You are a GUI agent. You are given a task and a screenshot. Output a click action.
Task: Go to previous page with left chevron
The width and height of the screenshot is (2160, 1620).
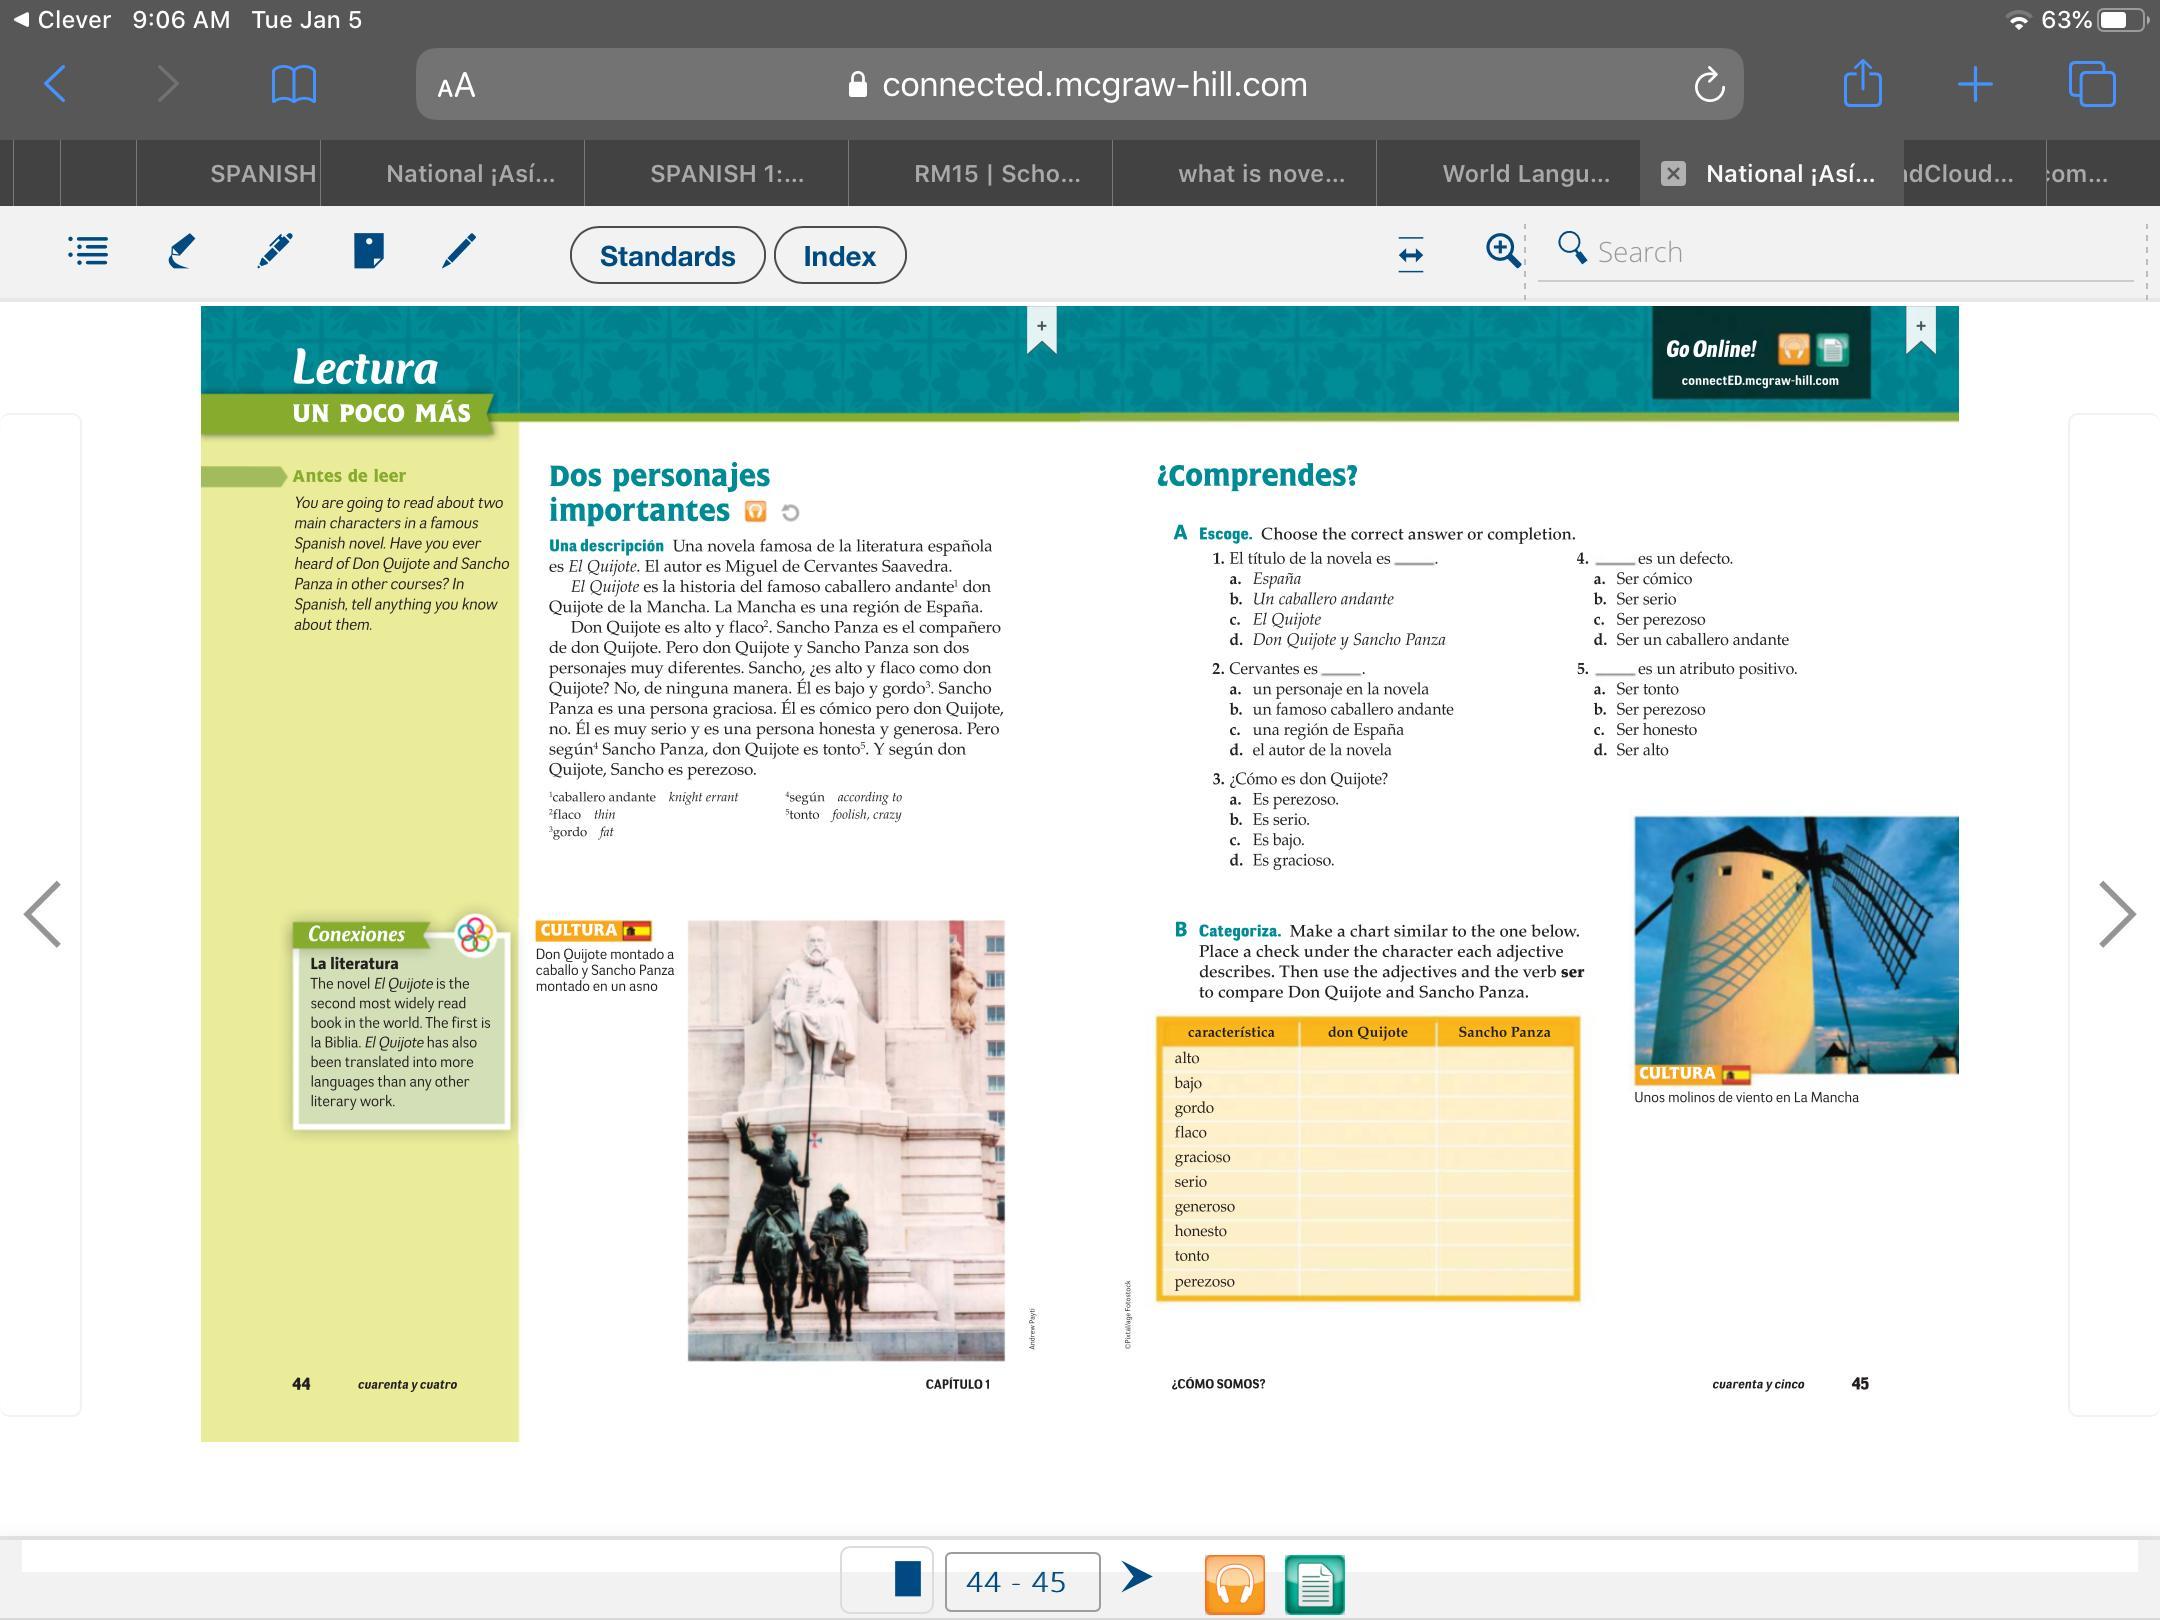coord(43,914)
